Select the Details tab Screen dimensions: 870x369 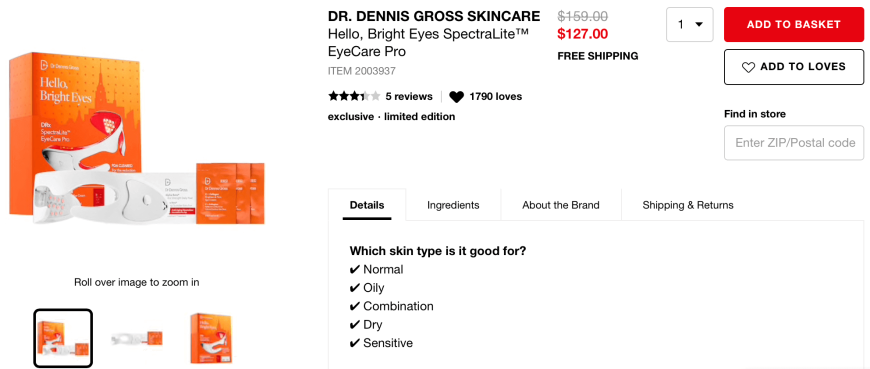tap(367, 205)
